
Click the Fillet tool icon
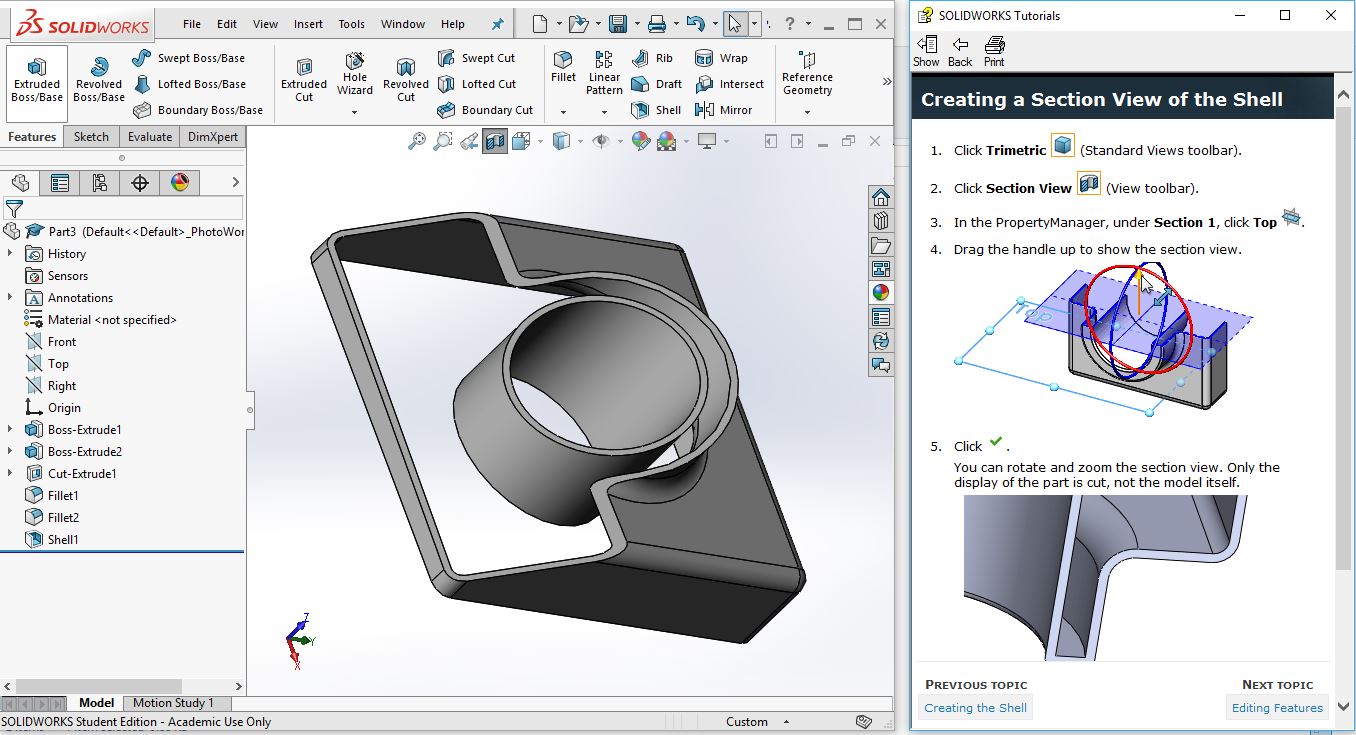[563, 66]
